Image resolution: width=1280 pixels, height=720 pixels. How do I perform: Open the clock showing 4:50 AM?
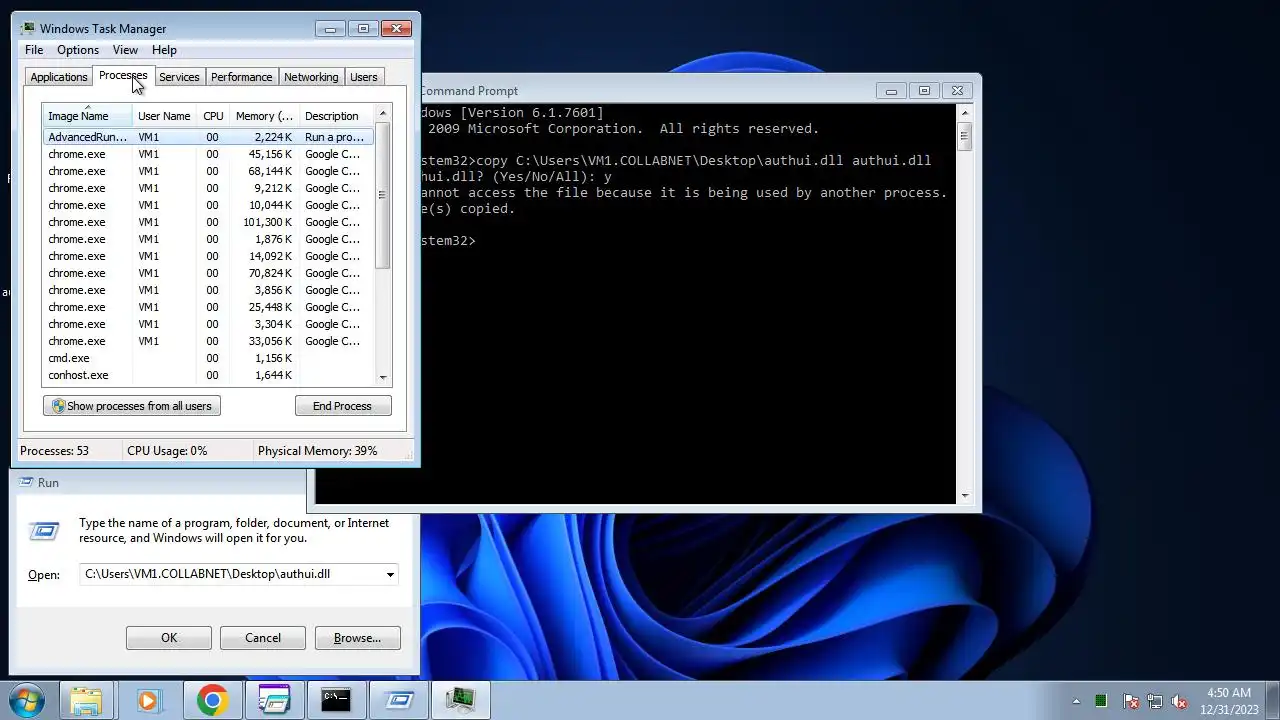1229,701
